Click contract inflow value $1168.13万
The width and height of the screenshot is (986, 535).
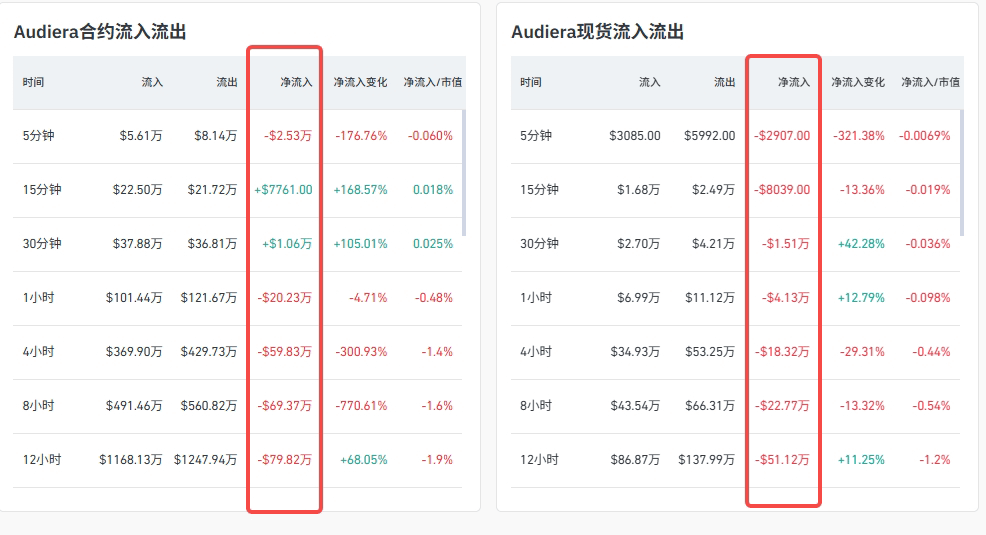coord(131,460)
